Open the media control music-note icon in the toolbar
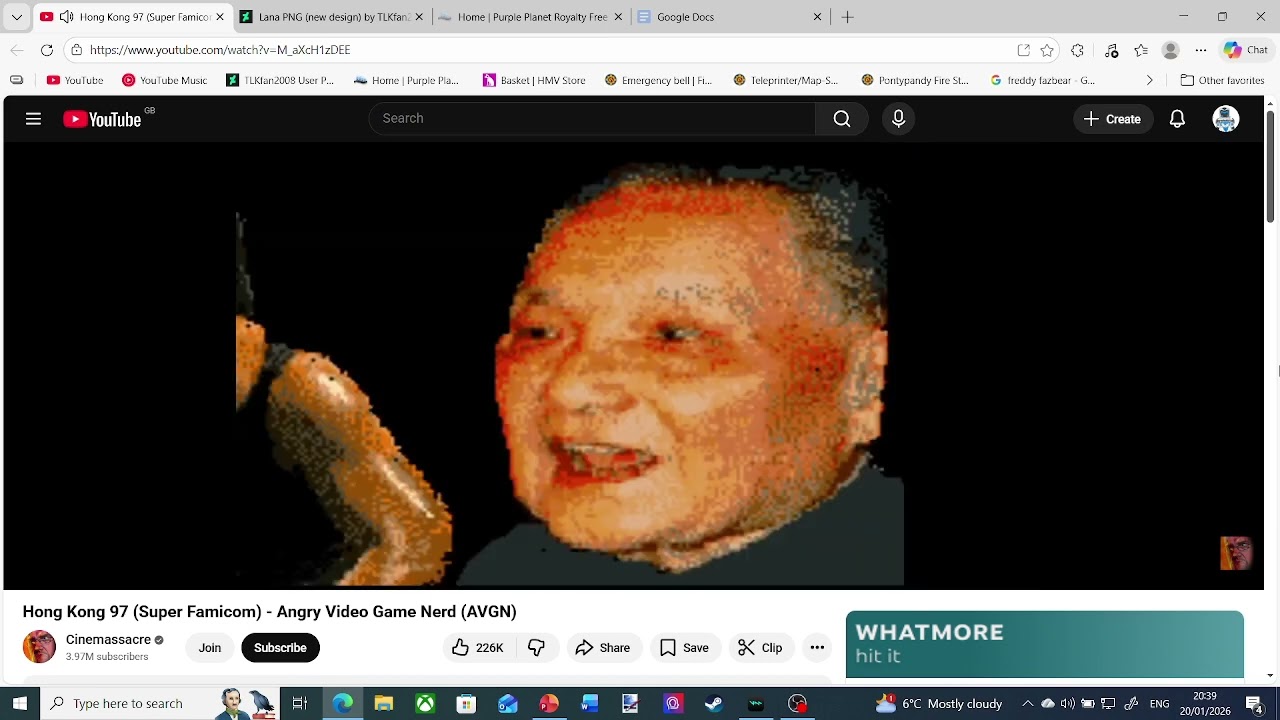Image resolution: width=1280 pixels, height=720 pixels. click(1111, 50)
